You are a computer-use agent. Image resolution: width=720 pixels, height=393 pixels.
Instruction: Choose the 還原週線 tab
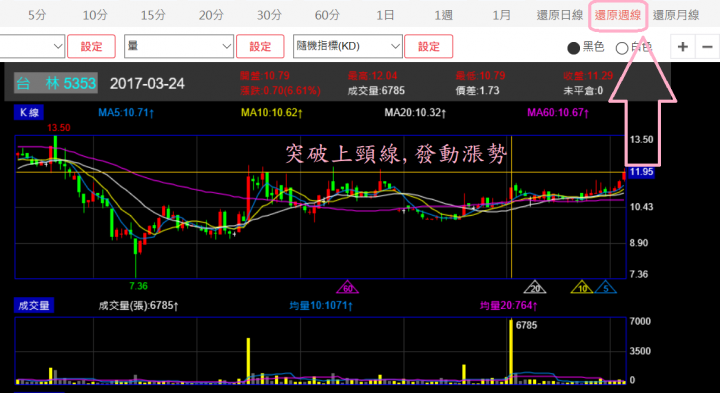[x=618, y=15]
